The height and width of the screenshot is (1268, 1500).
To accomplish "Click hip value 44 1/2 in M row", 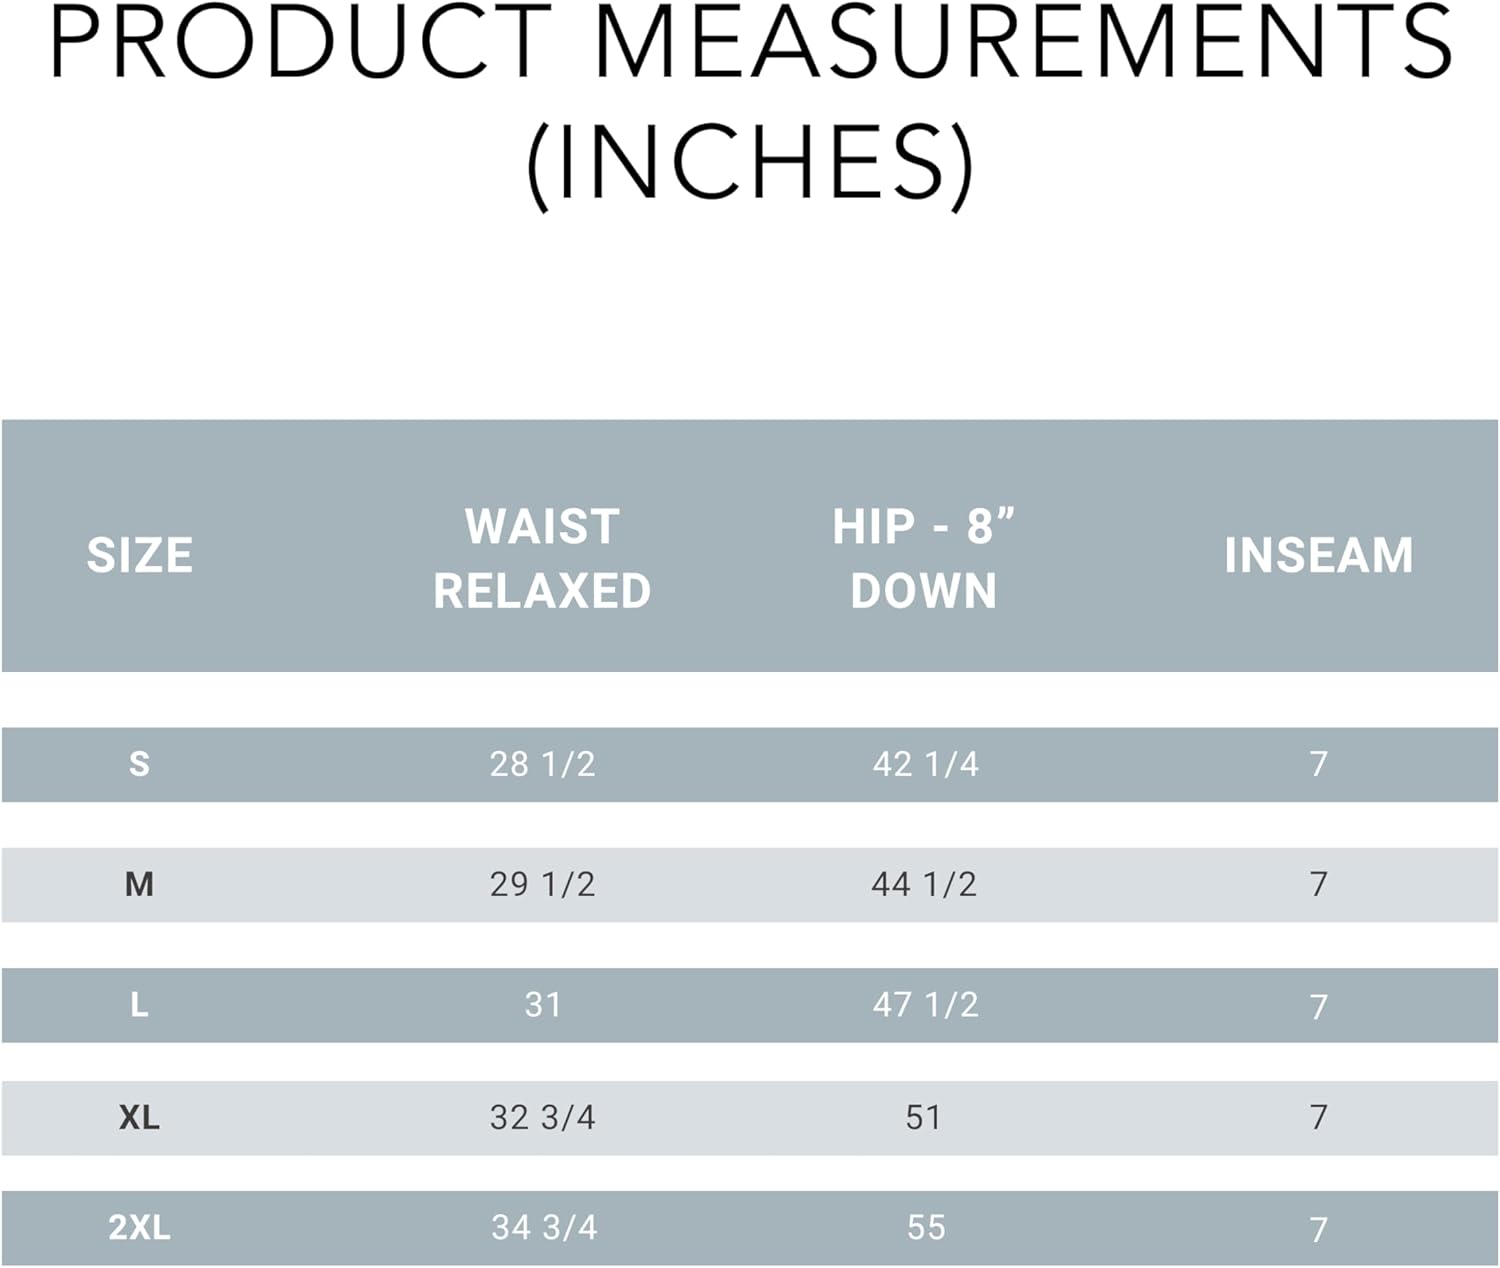I will click(x=924, y=884).
